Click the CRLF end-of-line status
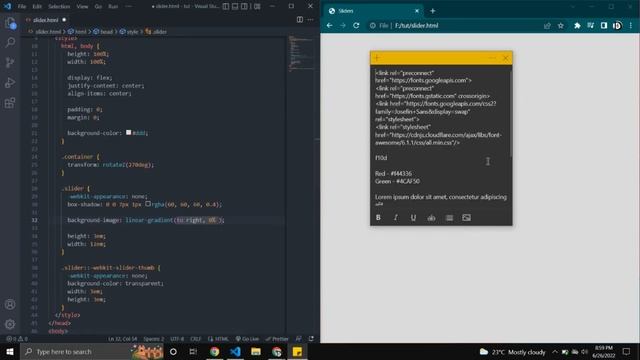640x360 pixels. (196, 339)
